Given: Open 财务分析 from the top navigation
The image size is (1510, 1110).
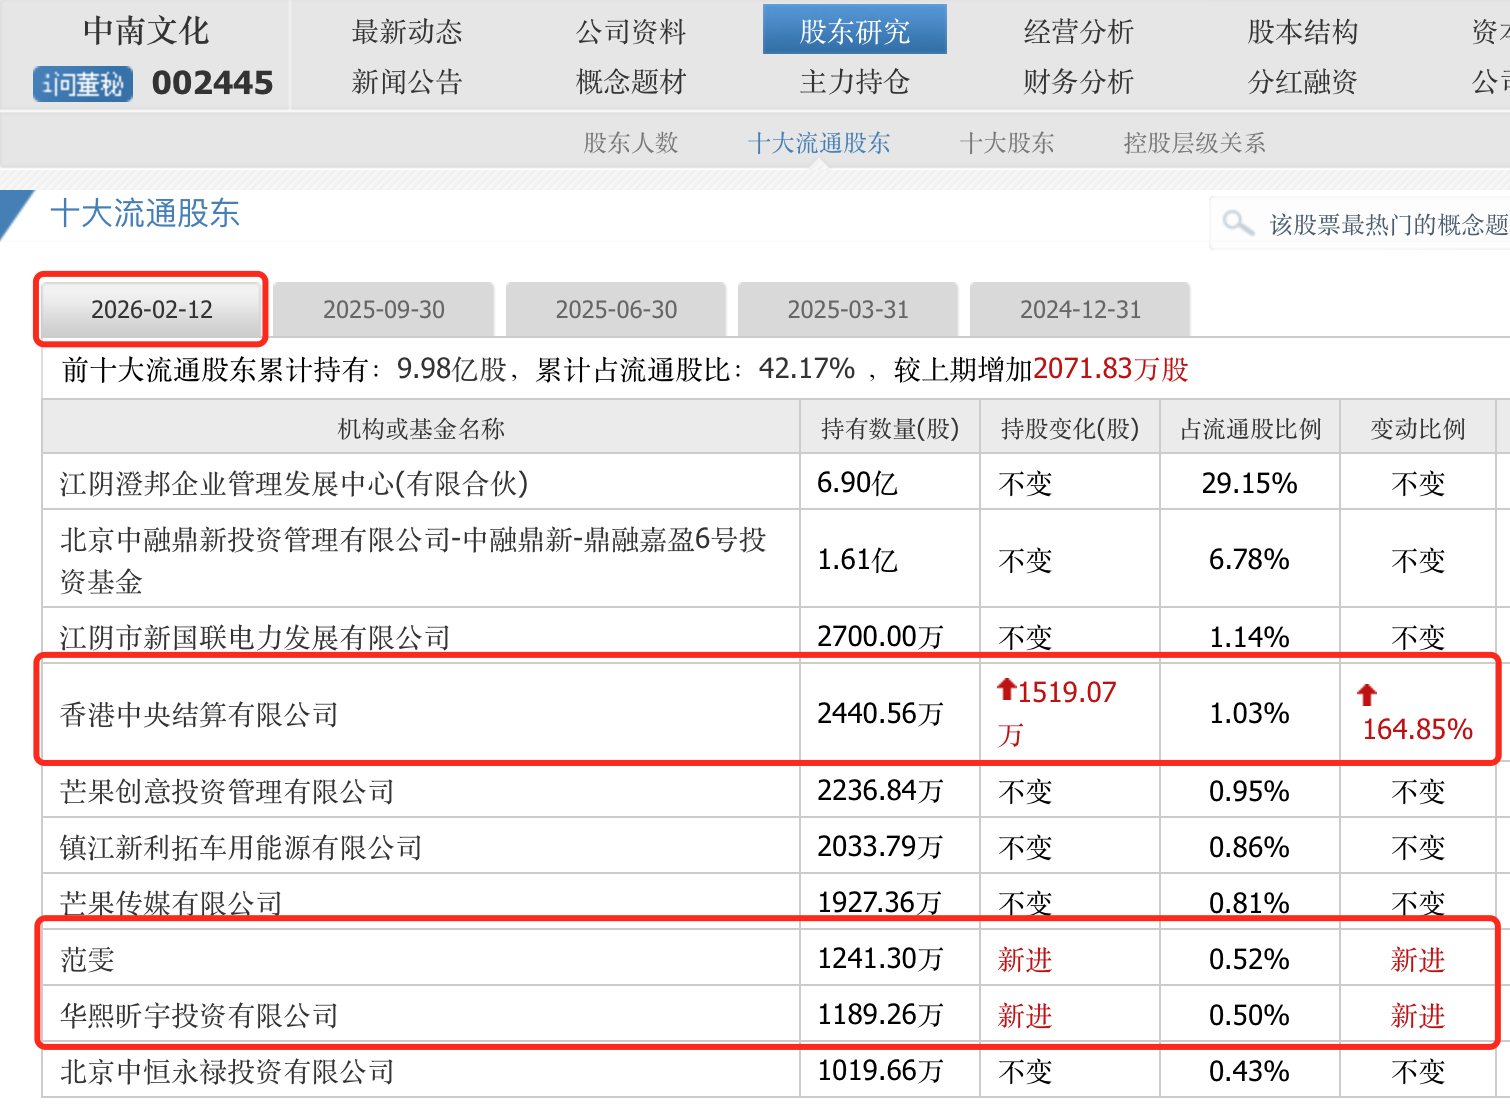Looking at the screenshot, I should point(1078,83).
